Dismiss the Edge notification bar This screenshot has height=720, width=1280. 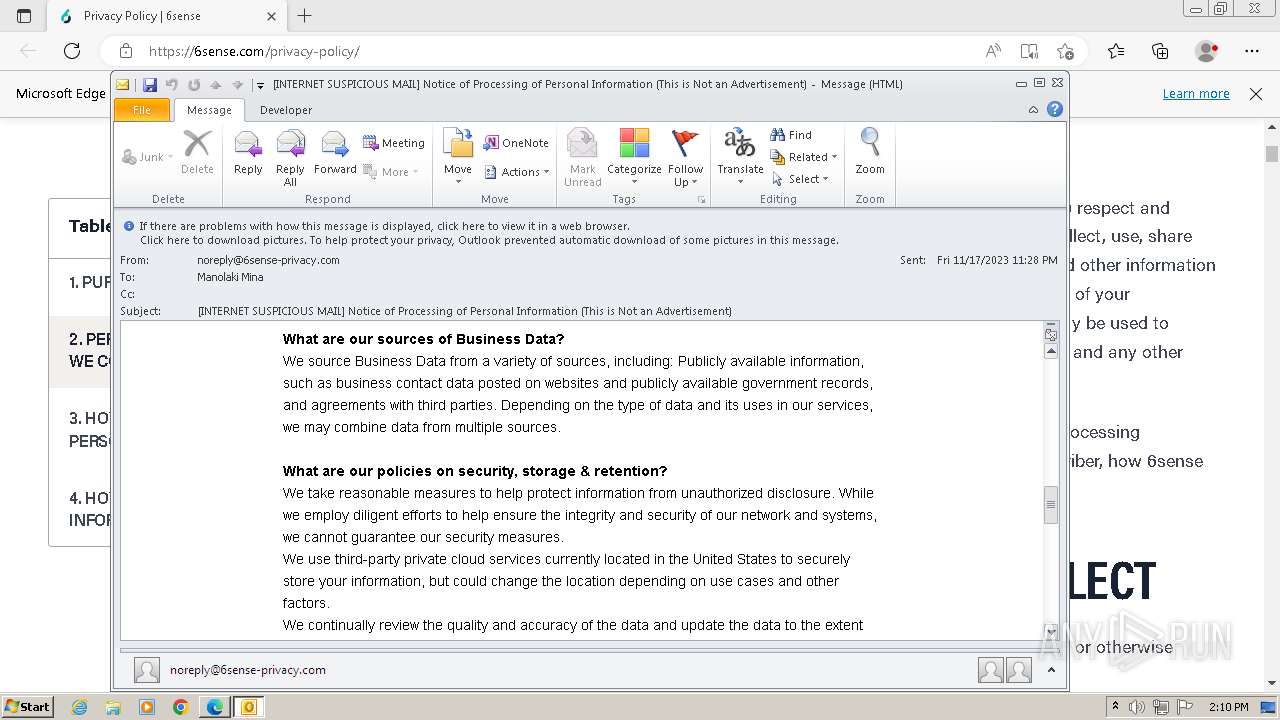(1256, 93)
